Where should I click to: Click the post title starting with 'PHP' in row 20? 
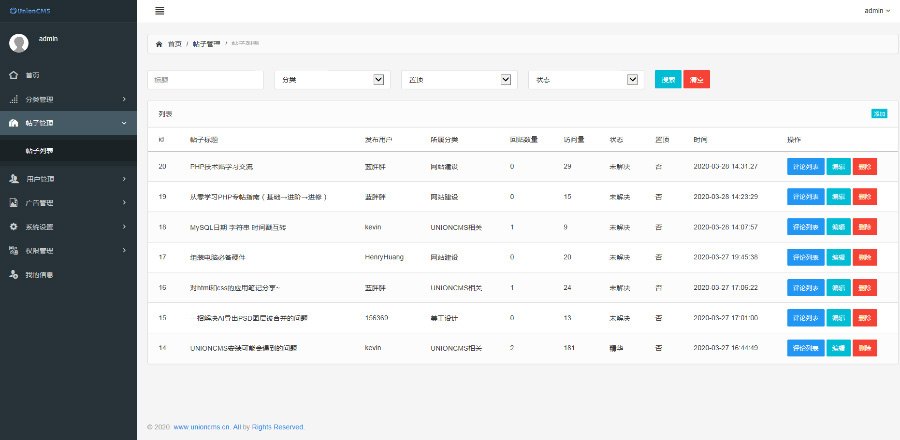click(221, 166)
